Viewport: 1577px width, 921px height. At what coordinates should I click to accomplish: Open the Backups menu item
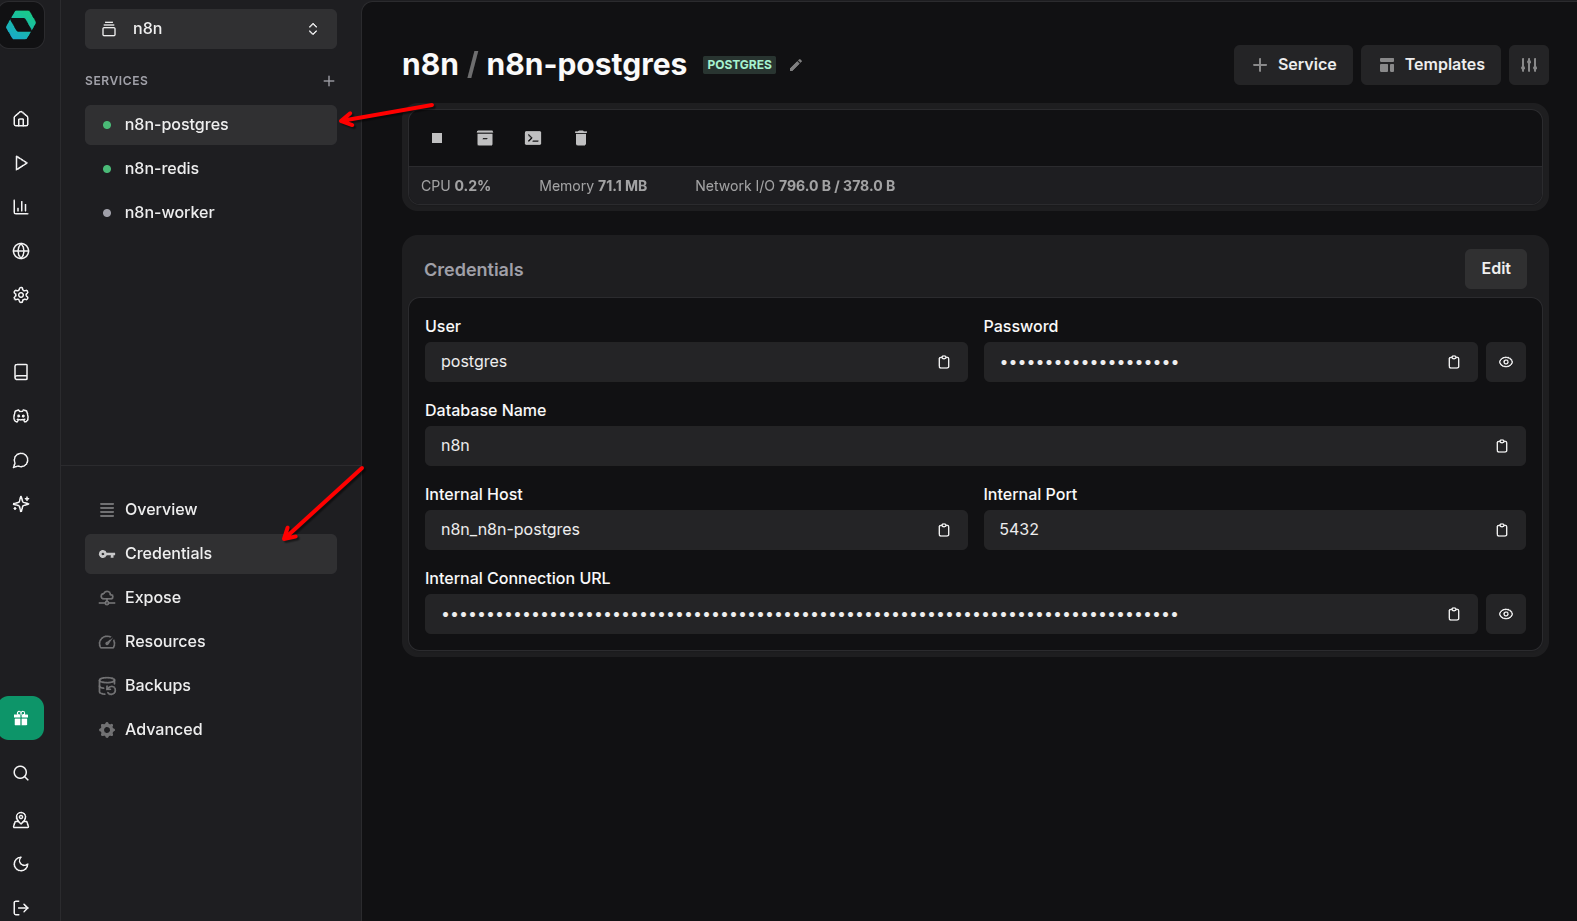211,686
